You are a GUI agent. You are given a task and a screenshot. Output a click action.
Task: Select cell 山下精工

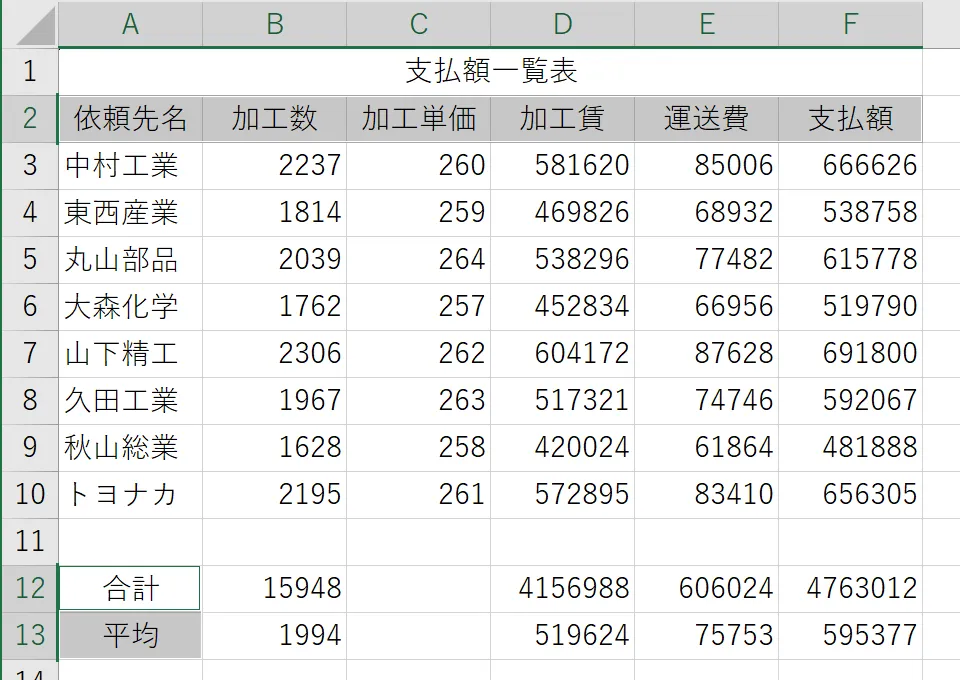coord(130,354)
